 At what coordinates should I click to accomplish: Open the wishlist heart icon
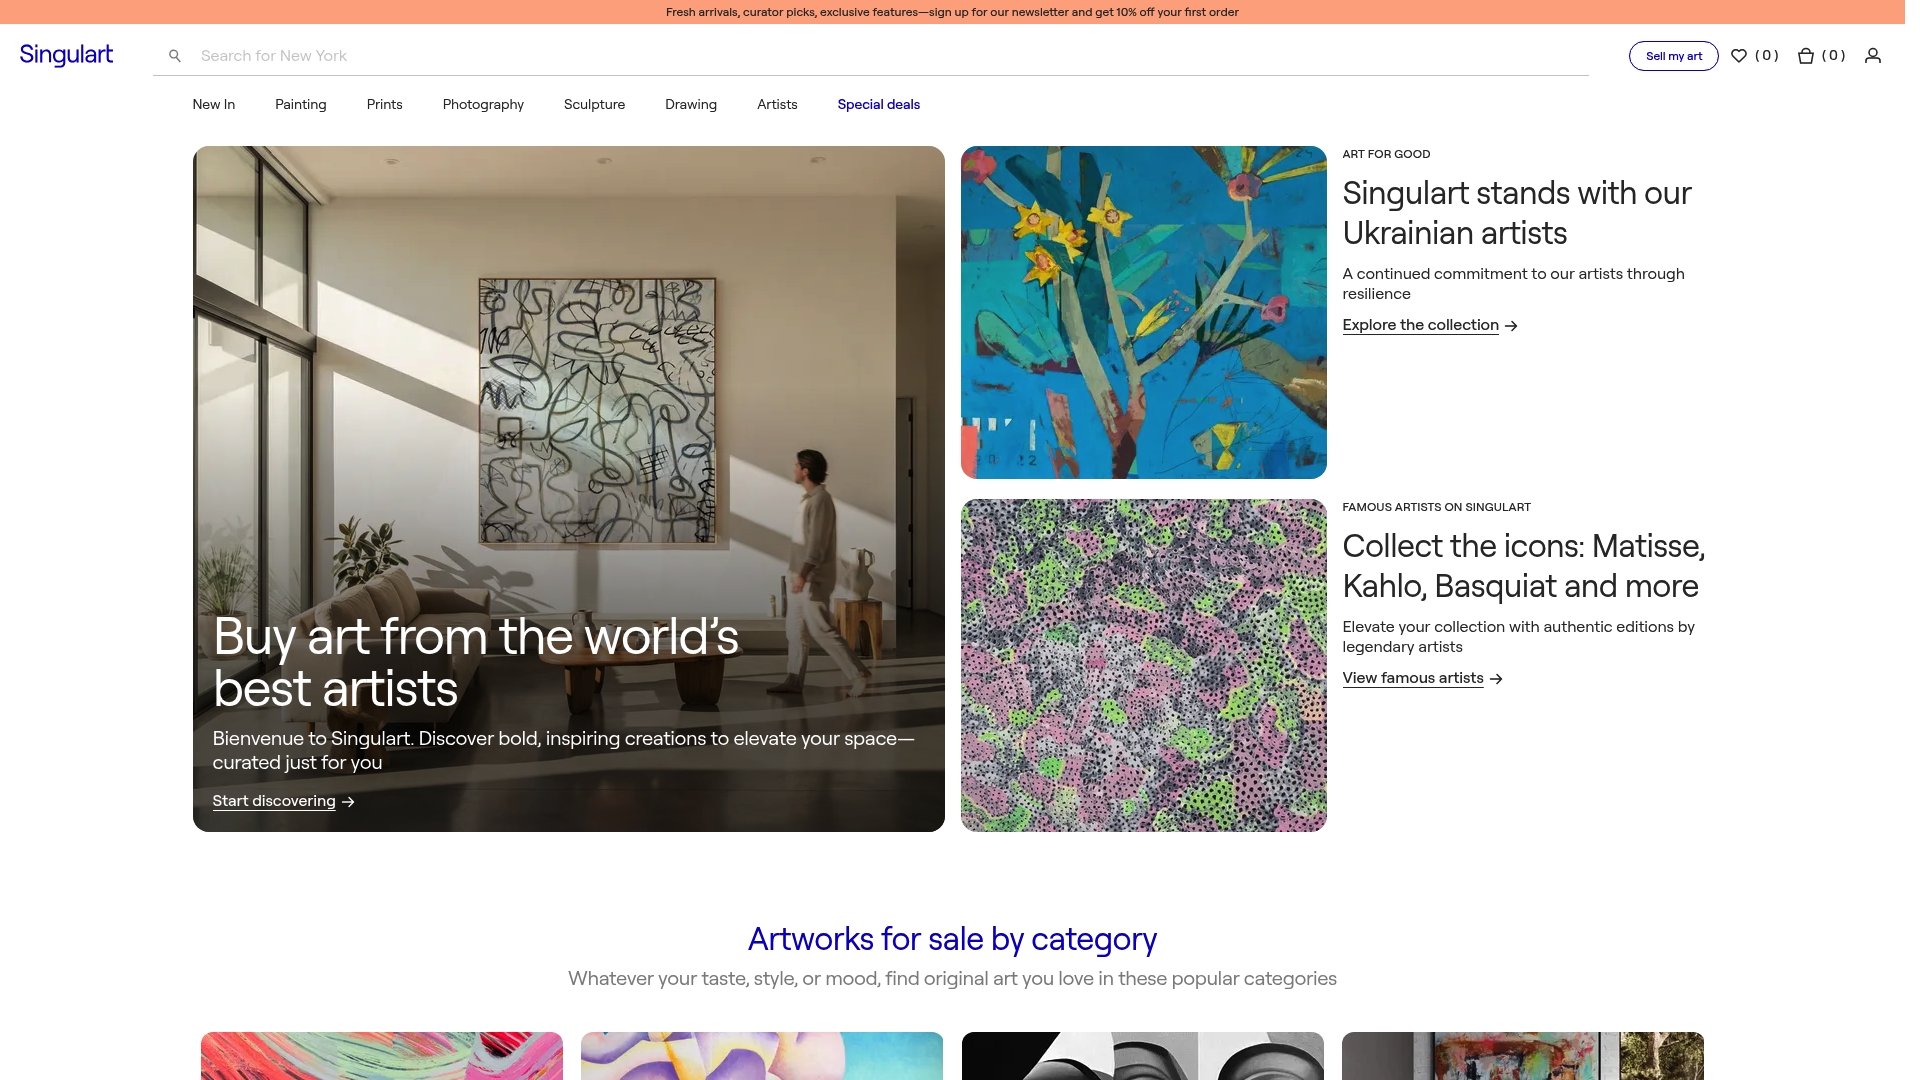[x=1739, y=56]
